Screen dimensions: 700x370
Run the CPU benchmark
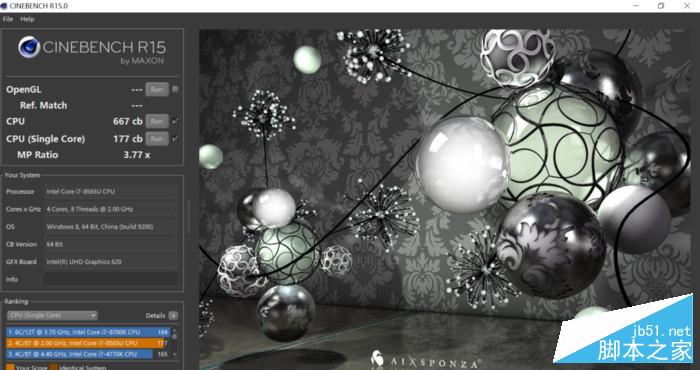pos(157,121)
